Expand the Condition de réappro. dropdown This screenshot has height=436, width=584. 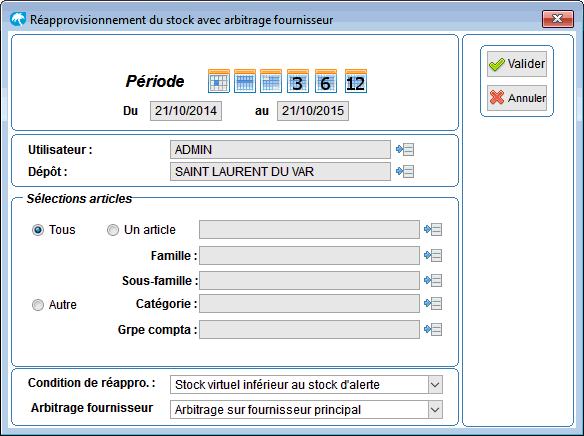(435, 385)
